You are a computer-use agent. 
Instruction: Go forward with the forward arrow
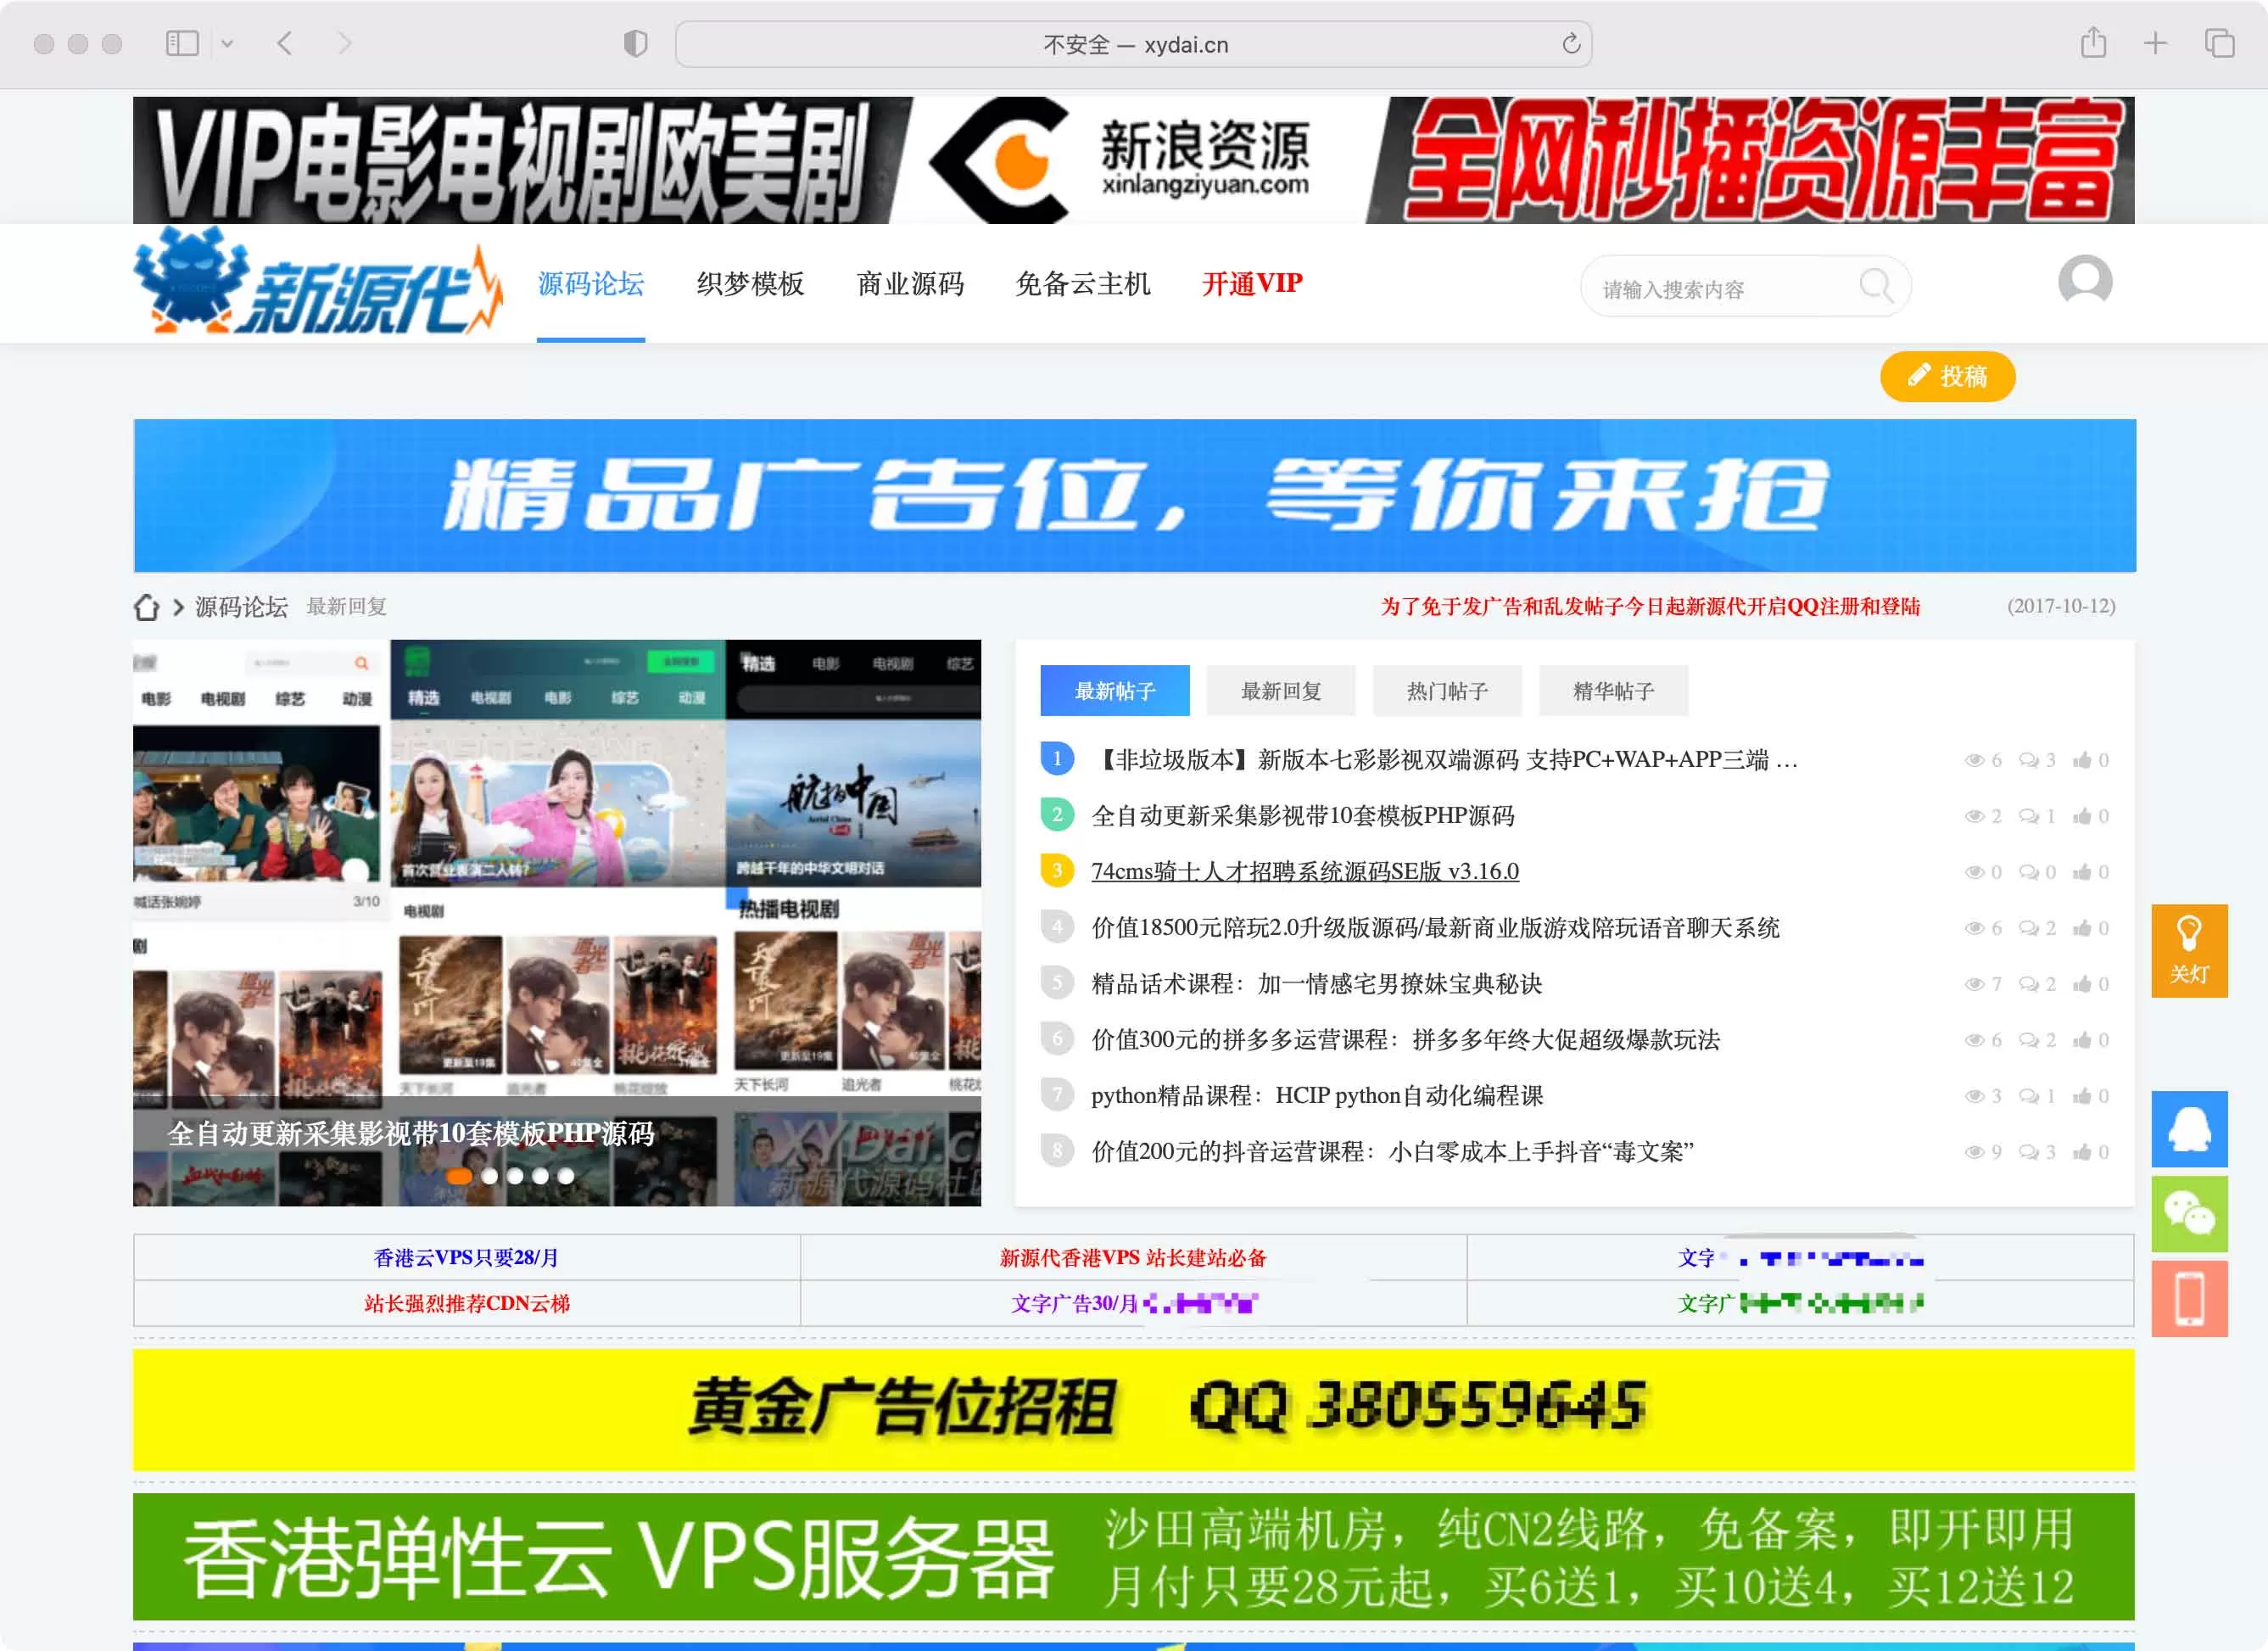pos(344,43)
